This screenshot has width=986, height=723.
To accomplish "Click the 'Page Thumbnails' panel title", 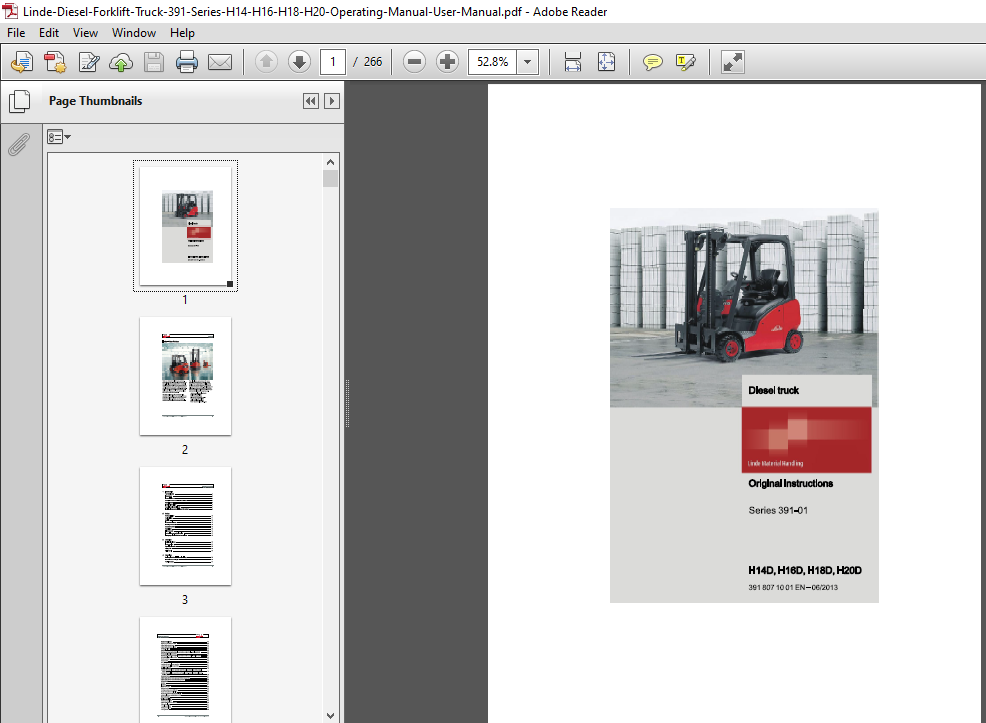I will point(96,101).
